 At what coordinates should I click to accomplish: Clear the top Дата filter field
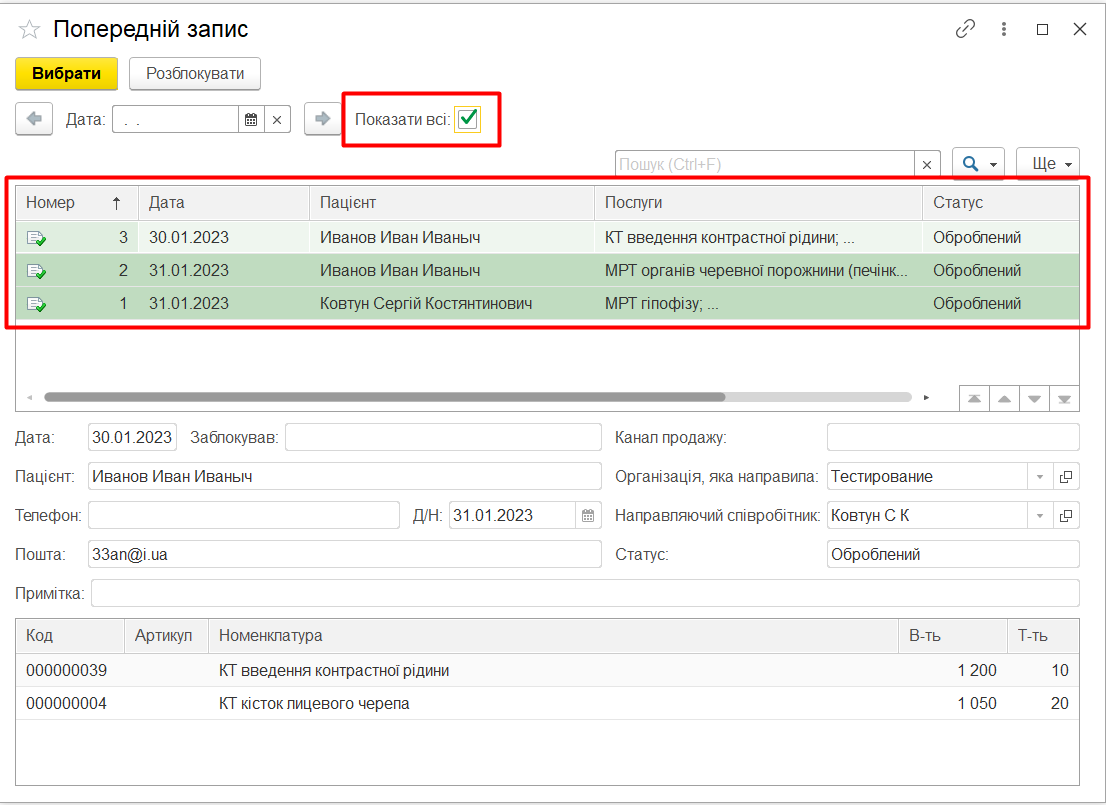coord(277,120)
